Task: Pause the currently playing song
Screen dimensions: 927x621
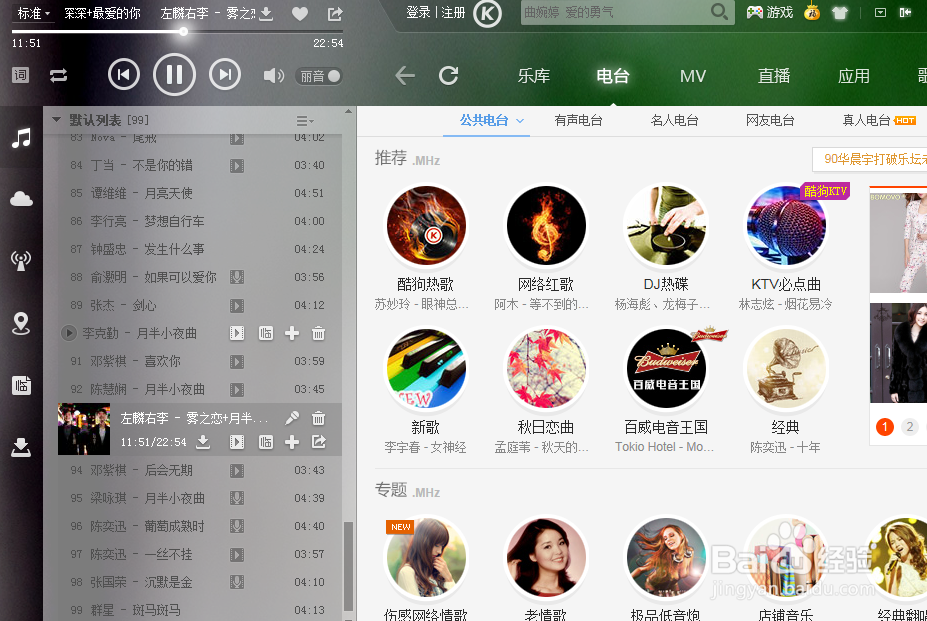Action: (x=174, y=75)
